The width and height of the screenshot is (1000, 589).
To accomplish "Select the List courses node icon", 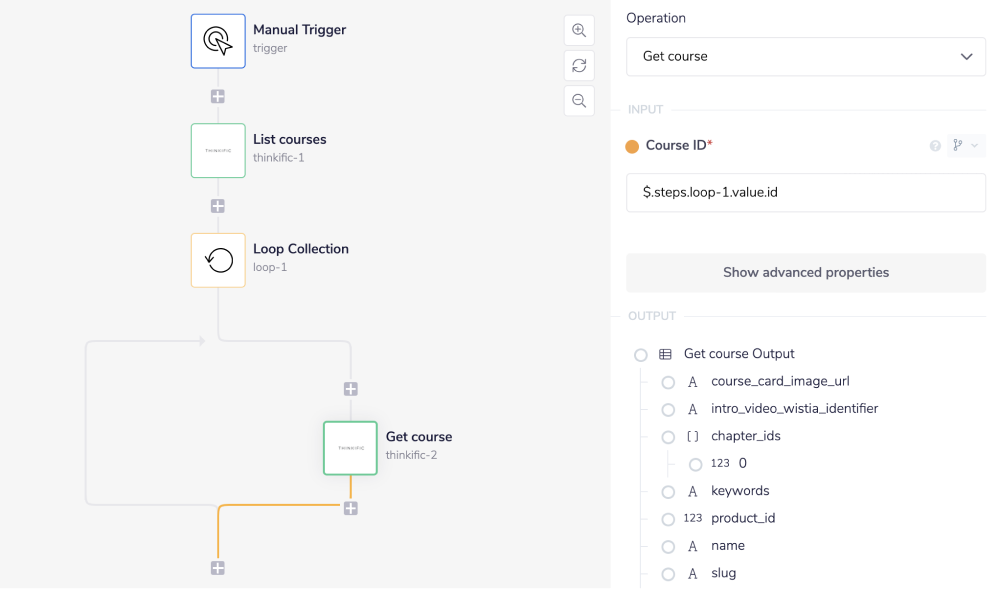I will (218, 150).
